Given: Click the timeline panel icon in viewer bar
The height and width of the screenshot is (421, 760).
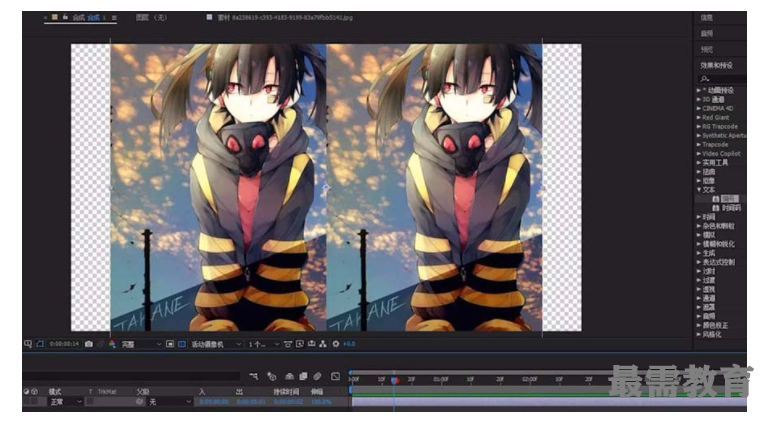Looking at the screenshot, I should pos(311,344).
